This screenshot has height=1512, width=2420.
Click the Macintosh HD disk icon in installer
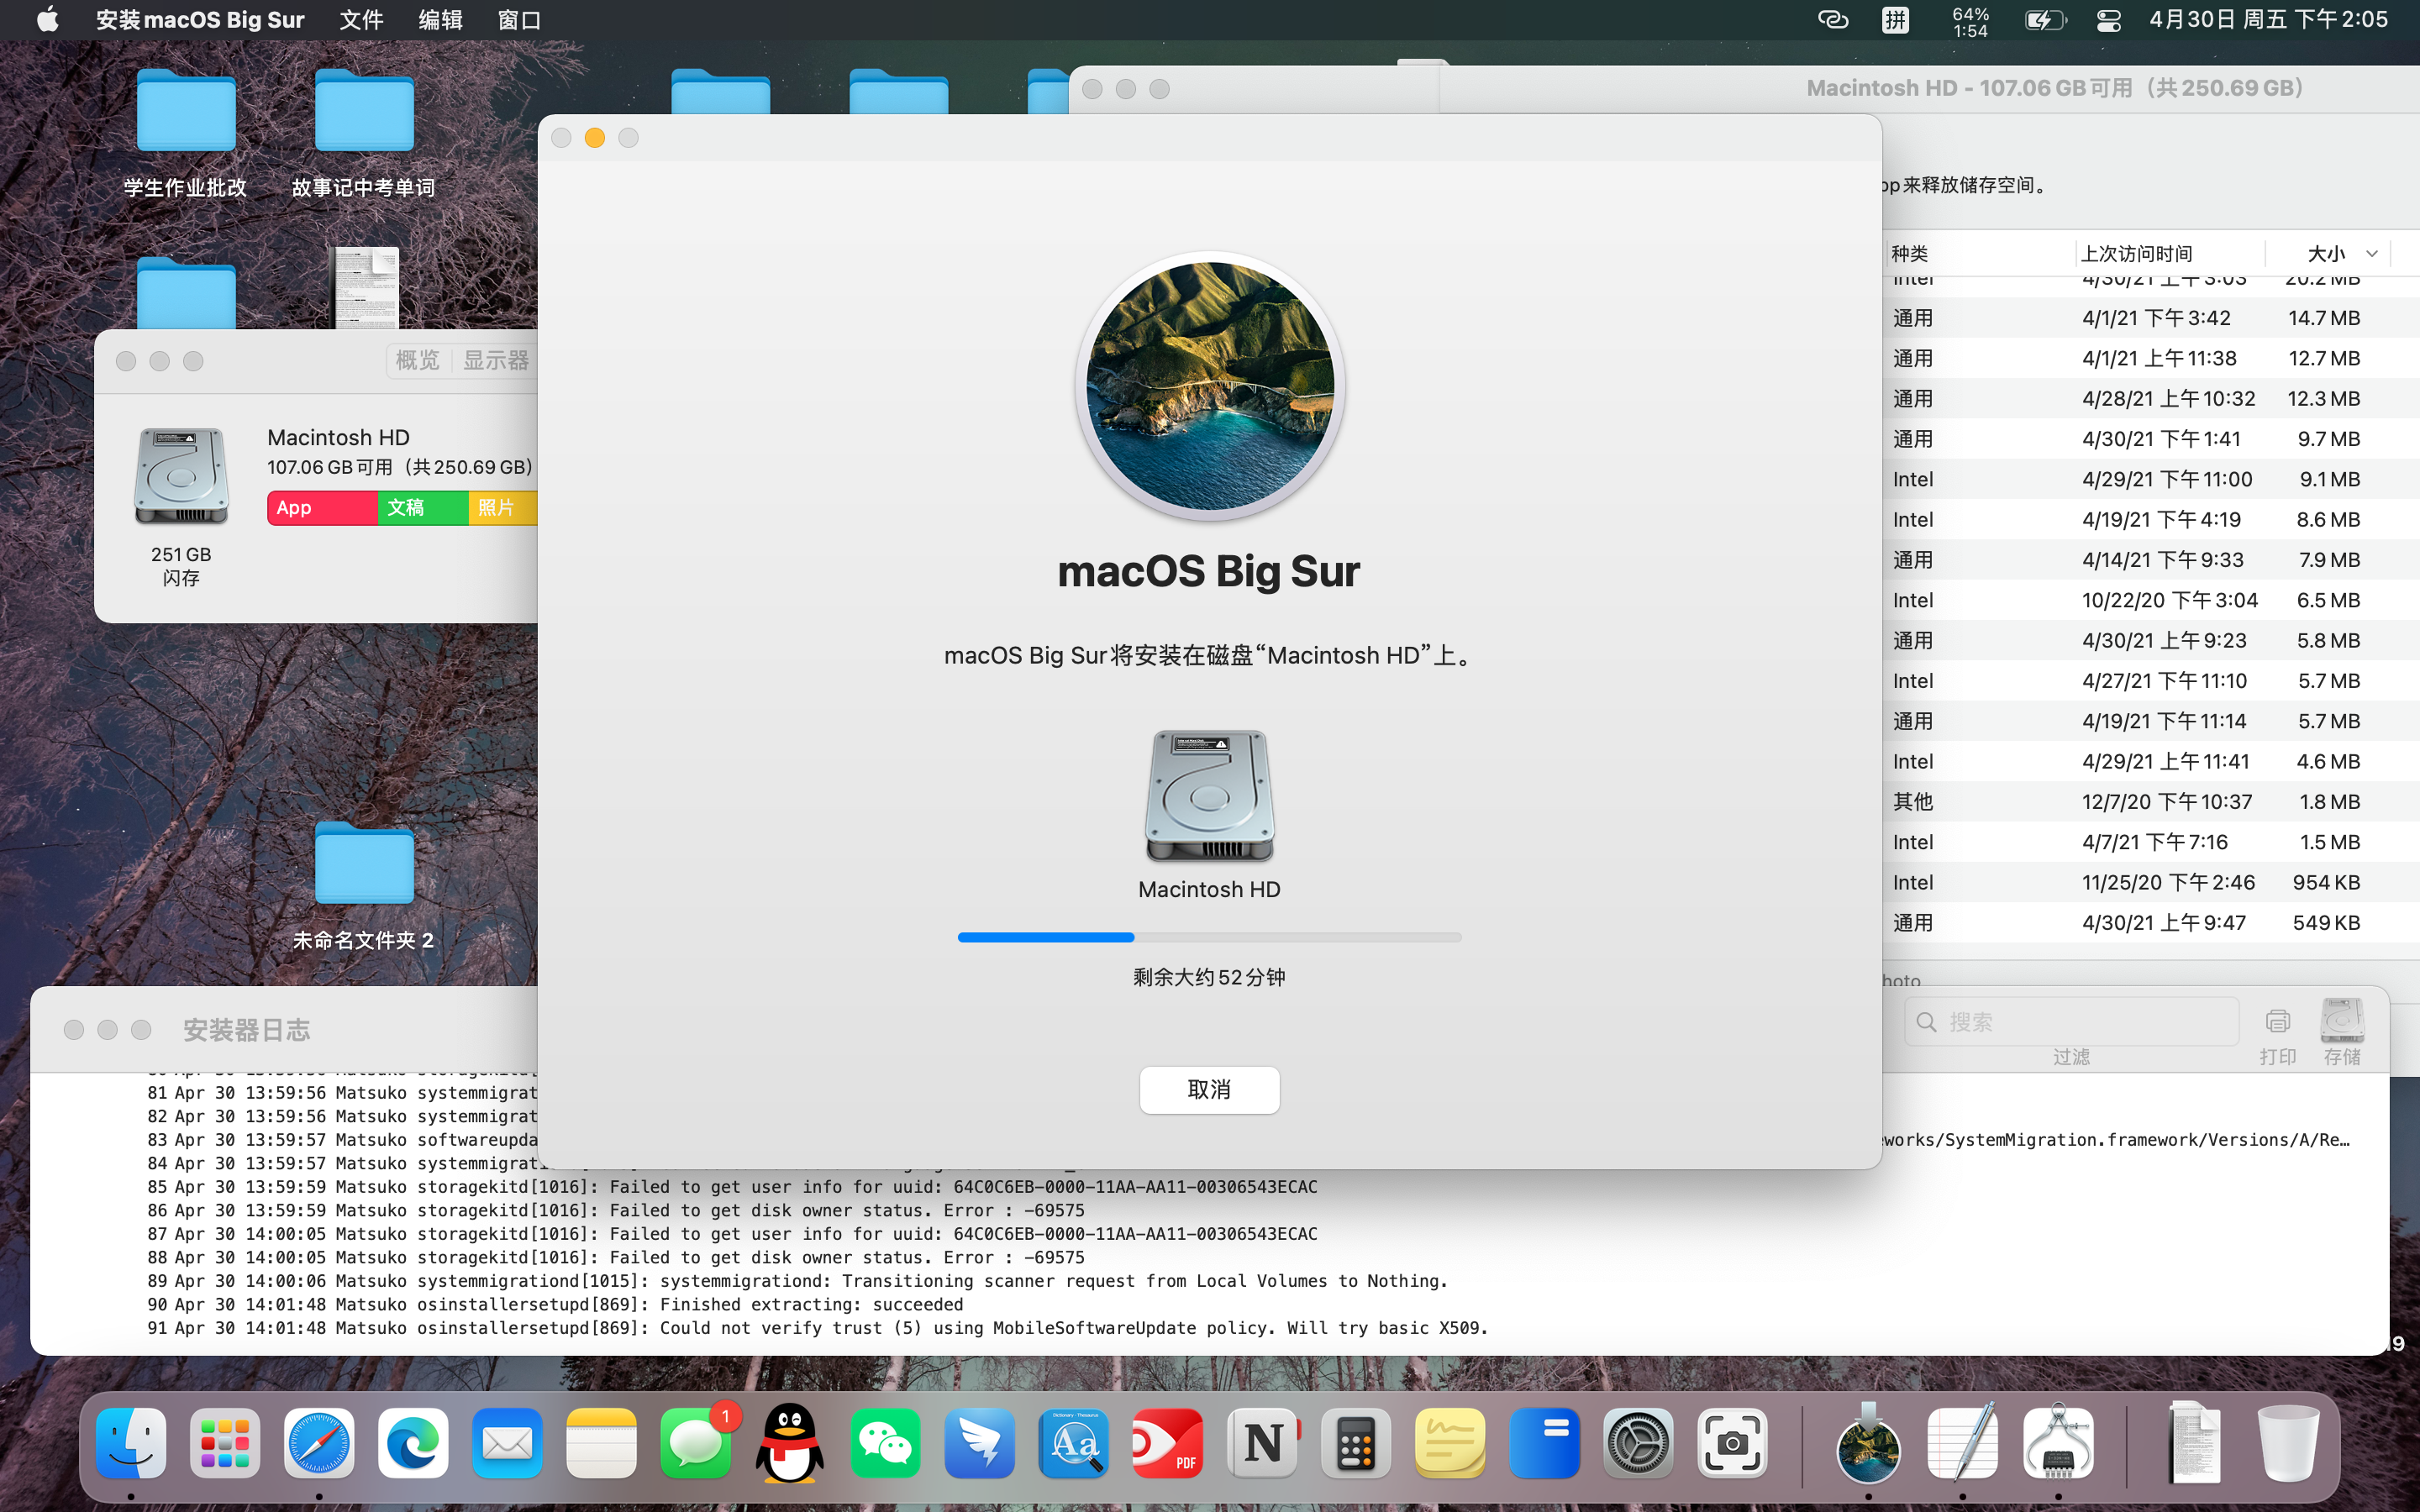click(1209, 796)
